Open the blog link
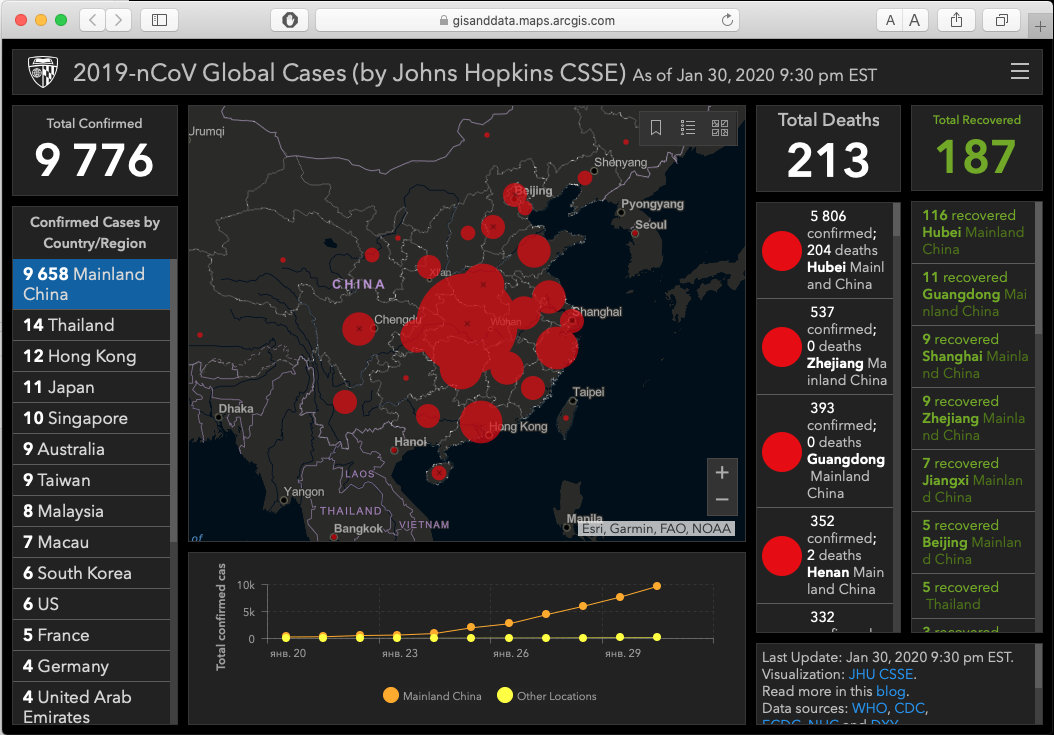Viewport: 1054px width, 735px height. (891, 691)
